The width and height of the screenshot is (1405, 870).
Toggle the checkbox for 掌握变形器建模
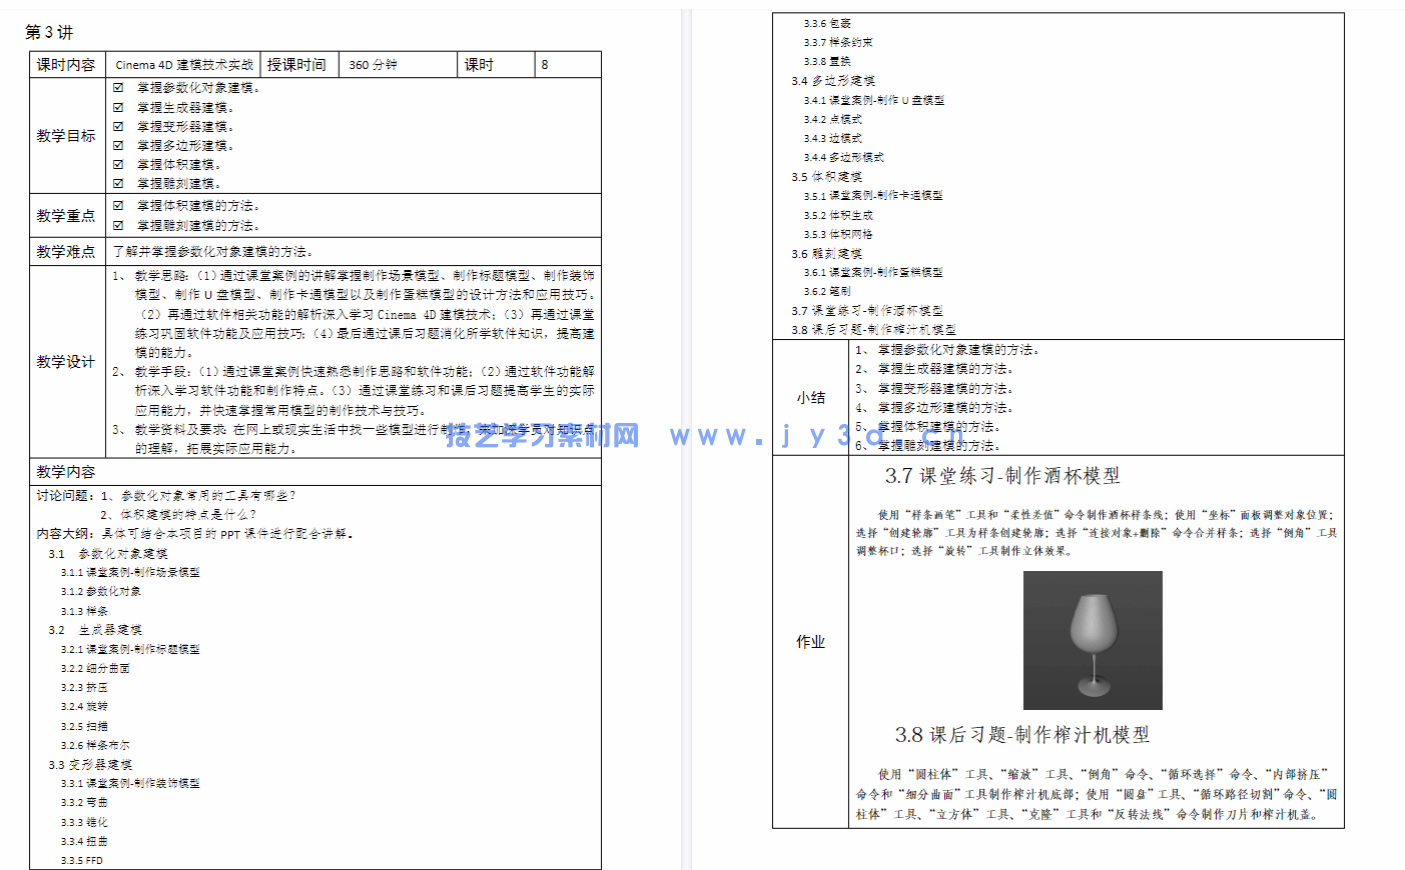[x=117, y=126]
